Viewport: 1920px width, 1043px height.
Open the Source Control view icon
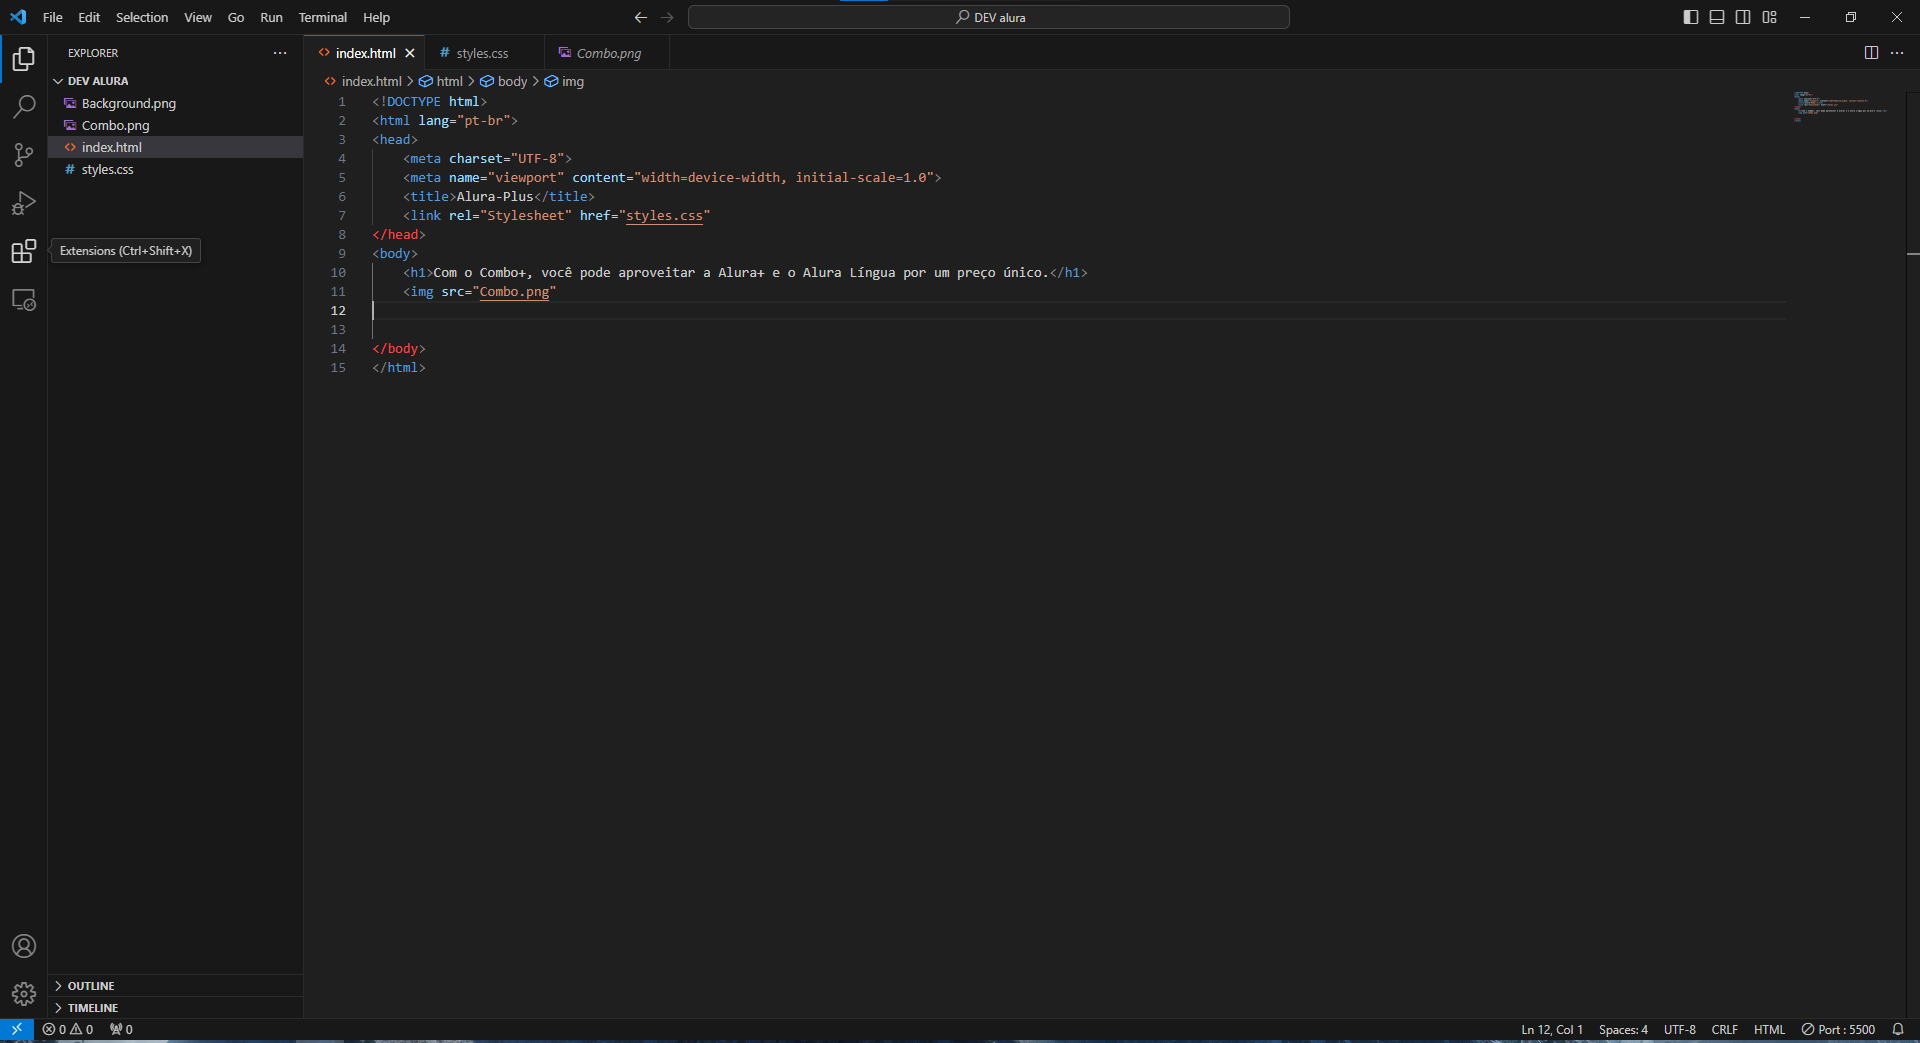click(24, 155)
